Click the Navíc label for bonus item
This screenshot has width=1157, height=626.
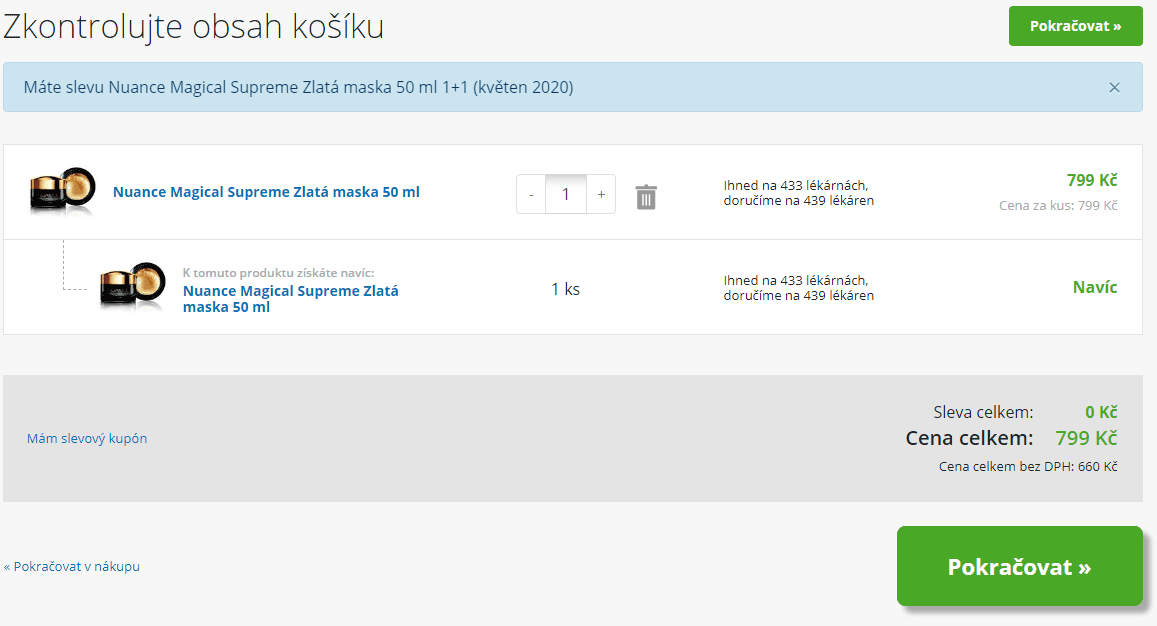click(x=1095, y=287)
